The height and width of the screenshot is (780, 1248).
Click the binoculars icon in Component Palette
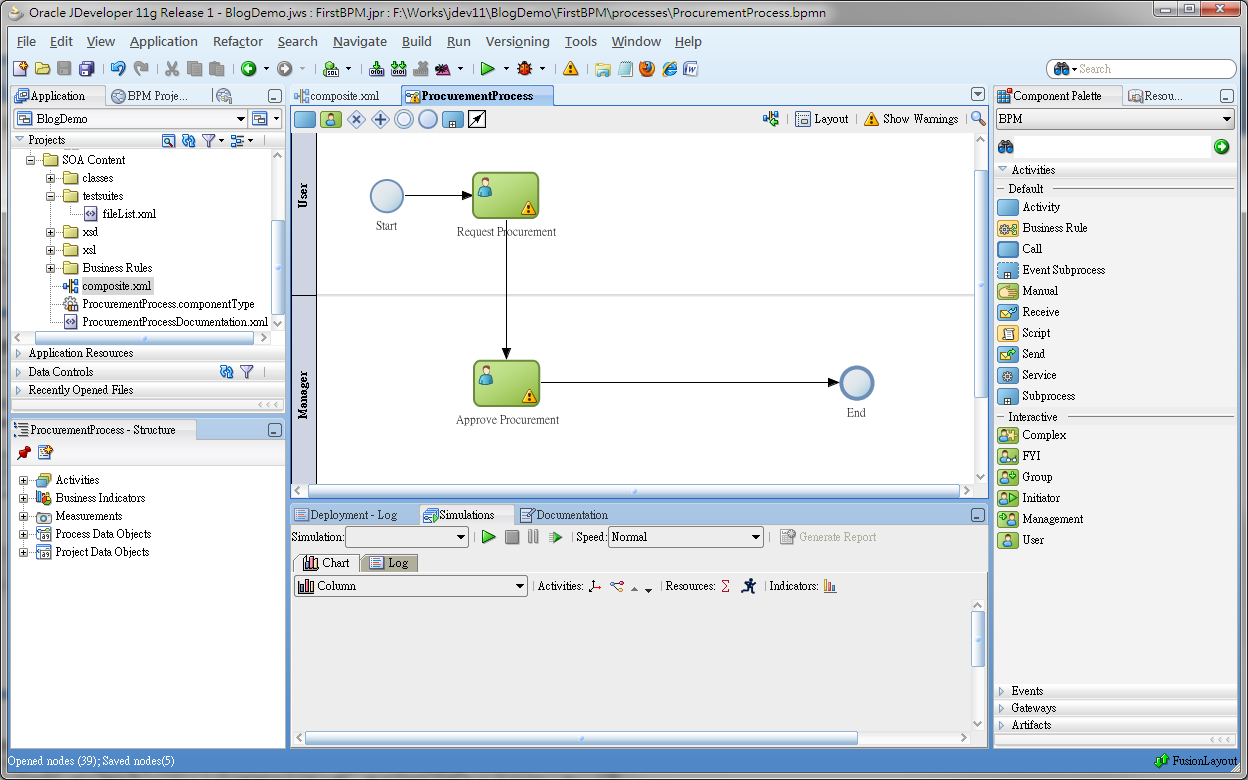pos(1006,147)
